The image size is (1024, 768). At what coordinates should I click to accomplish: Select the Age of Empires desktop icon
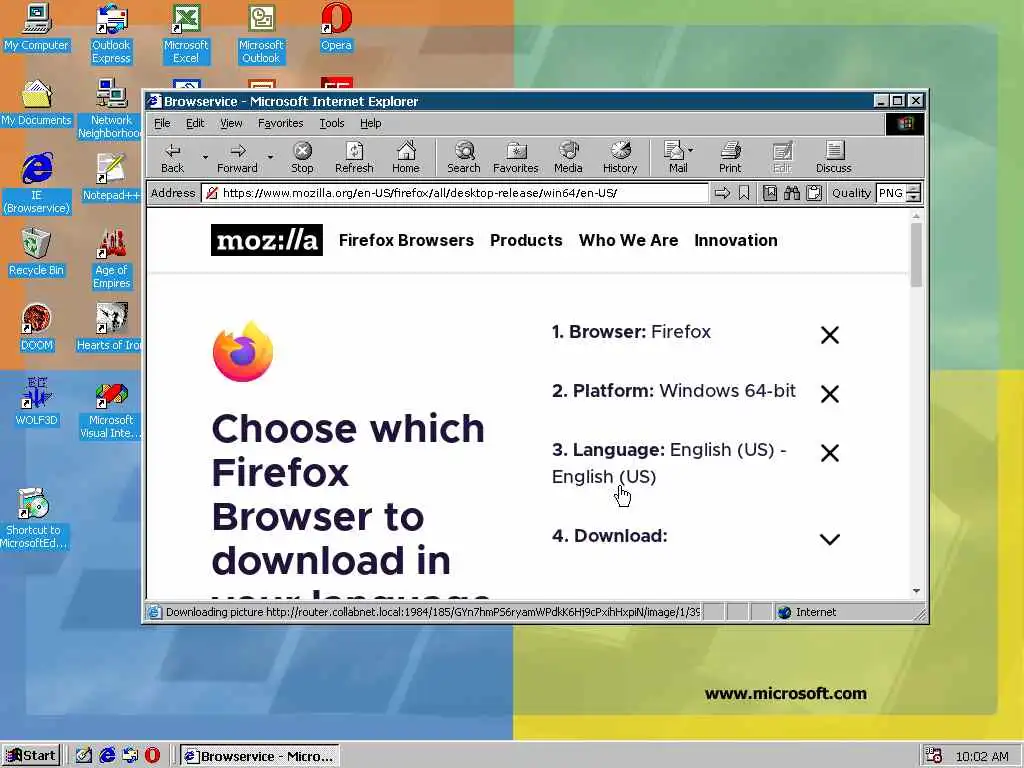[111, 259]
